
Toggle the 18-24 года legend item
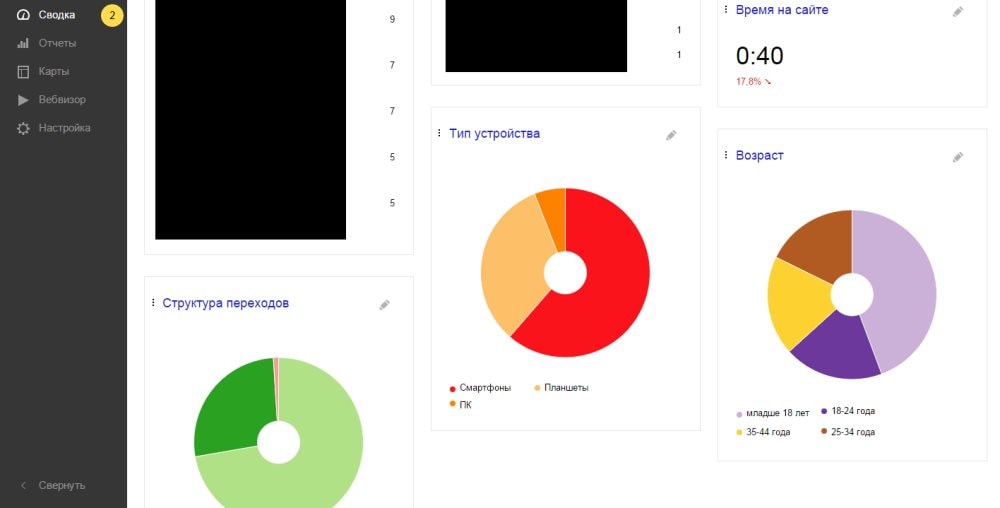click(x=848, y=411)
